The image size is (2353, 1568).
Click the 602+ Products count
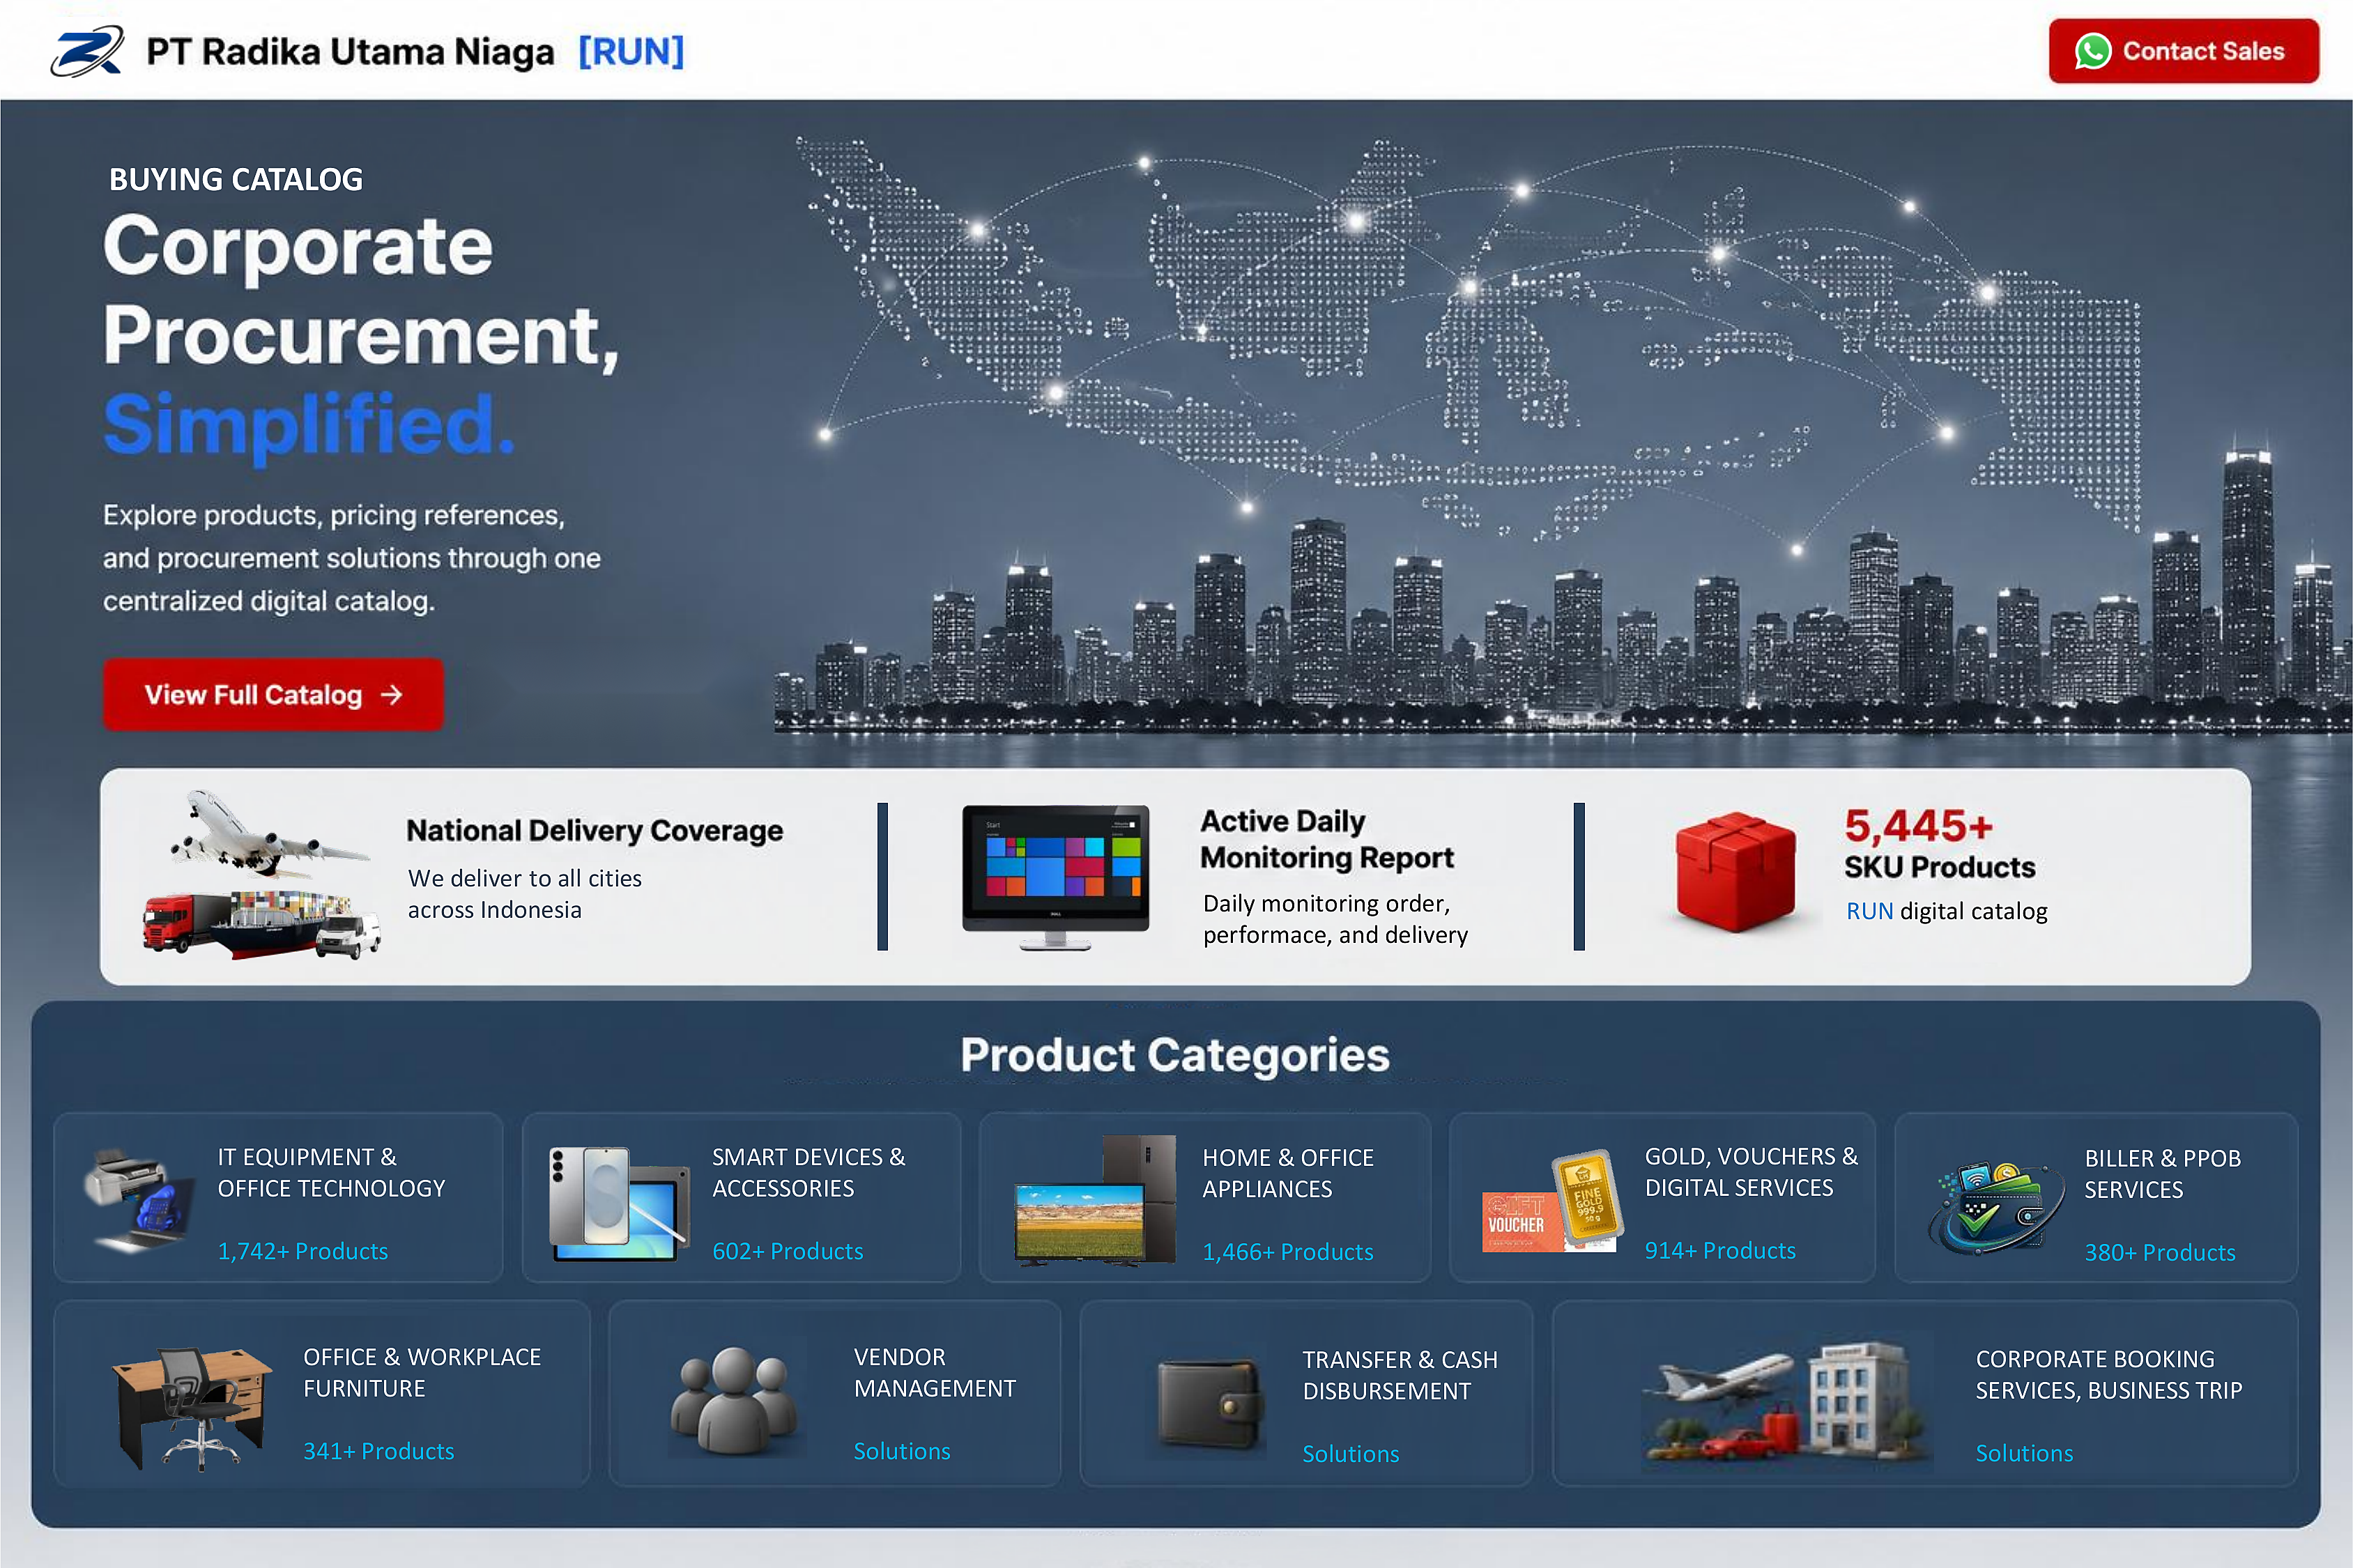coord(787,1251)
